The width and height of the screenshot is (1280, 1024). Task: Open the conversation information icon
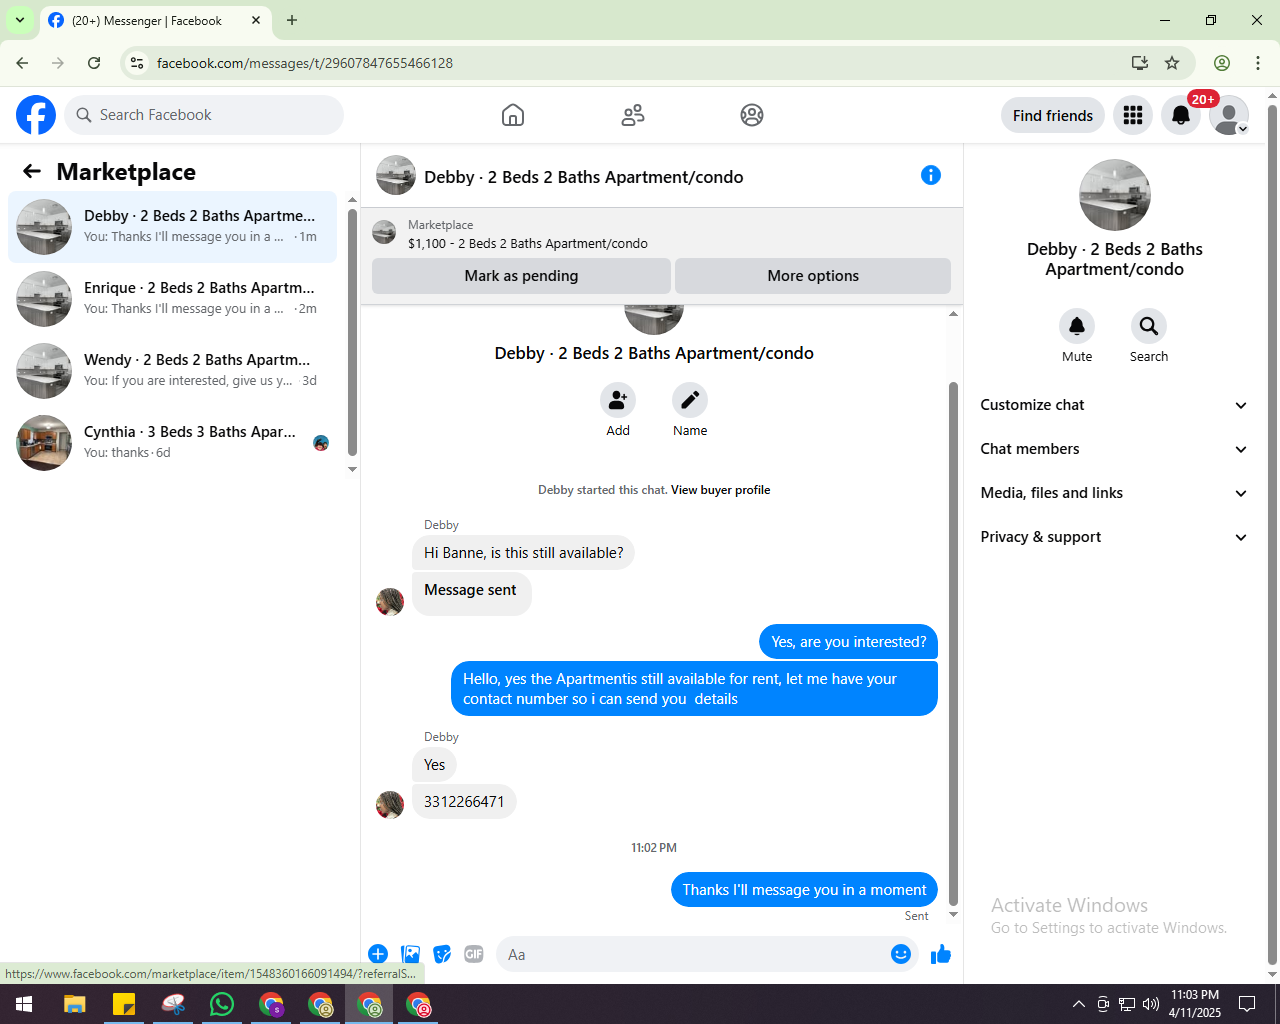click(931, 176)
